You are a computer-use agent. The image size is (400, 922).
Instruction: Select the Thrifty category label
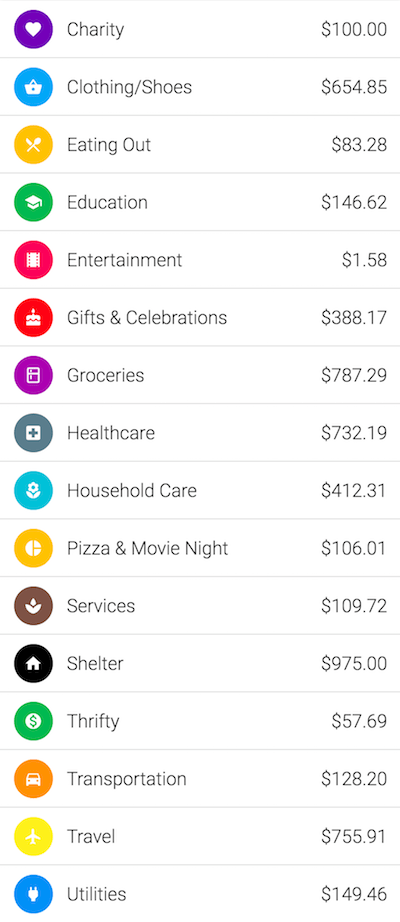(x=93, y=721)
